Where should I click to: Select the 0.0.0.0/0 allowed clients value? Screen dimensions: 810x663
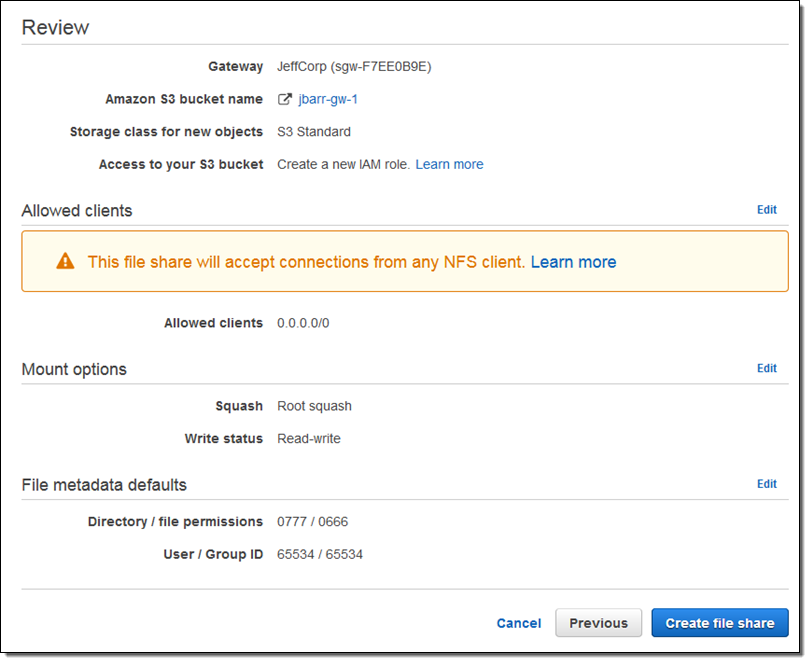(303, 323)
